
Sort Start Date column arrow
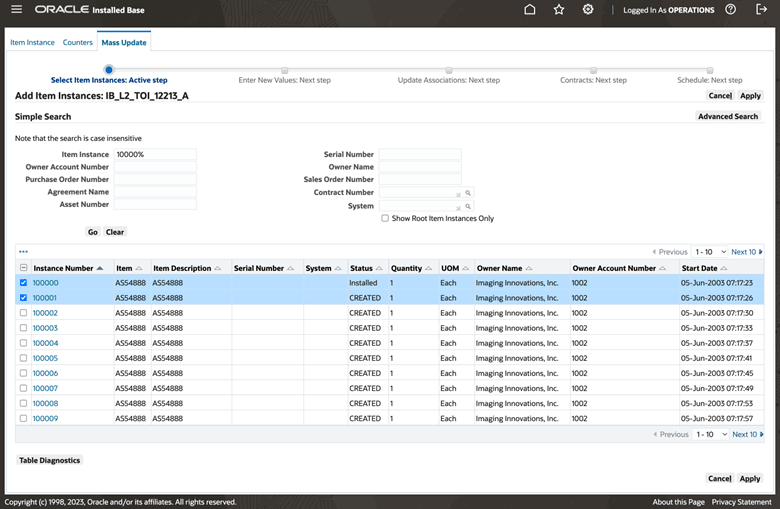(724, 268)
